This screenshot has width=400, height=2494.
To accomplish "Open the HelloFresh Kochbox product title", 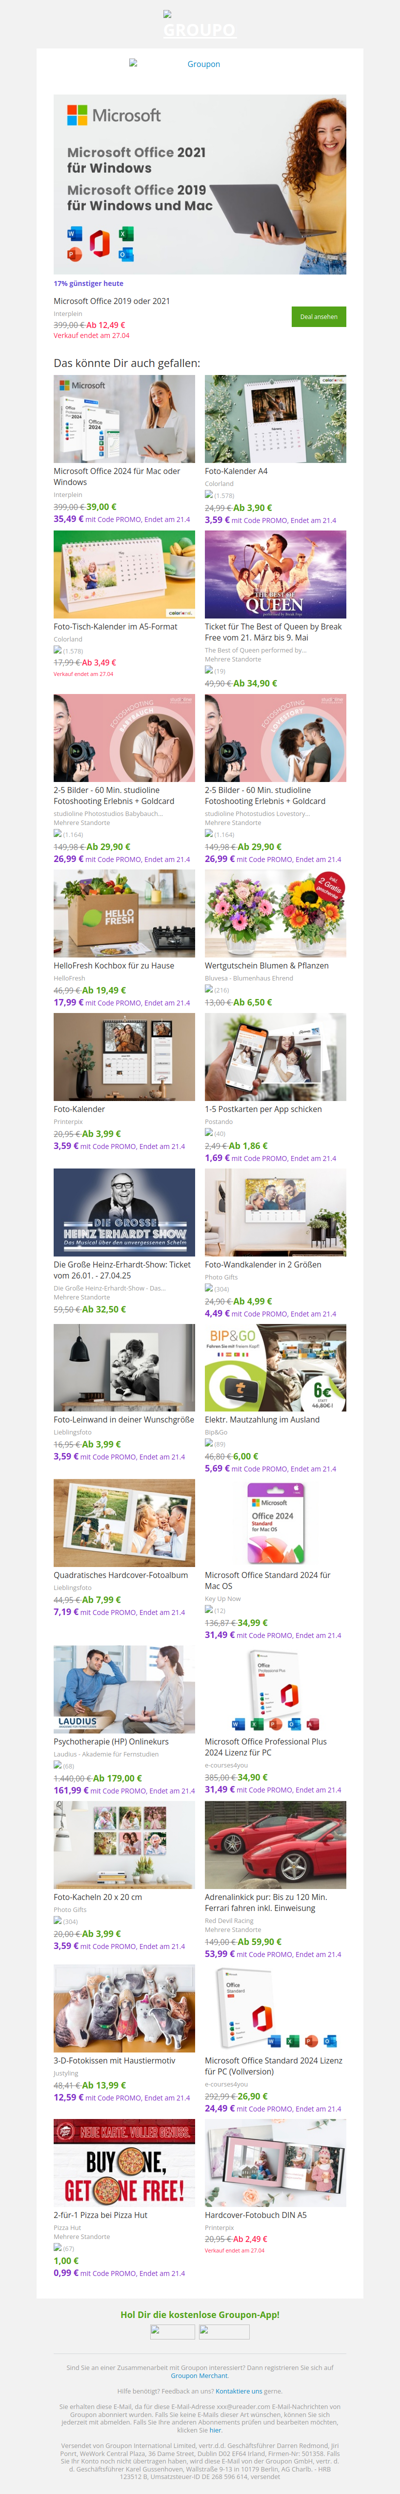I will 114,966.
